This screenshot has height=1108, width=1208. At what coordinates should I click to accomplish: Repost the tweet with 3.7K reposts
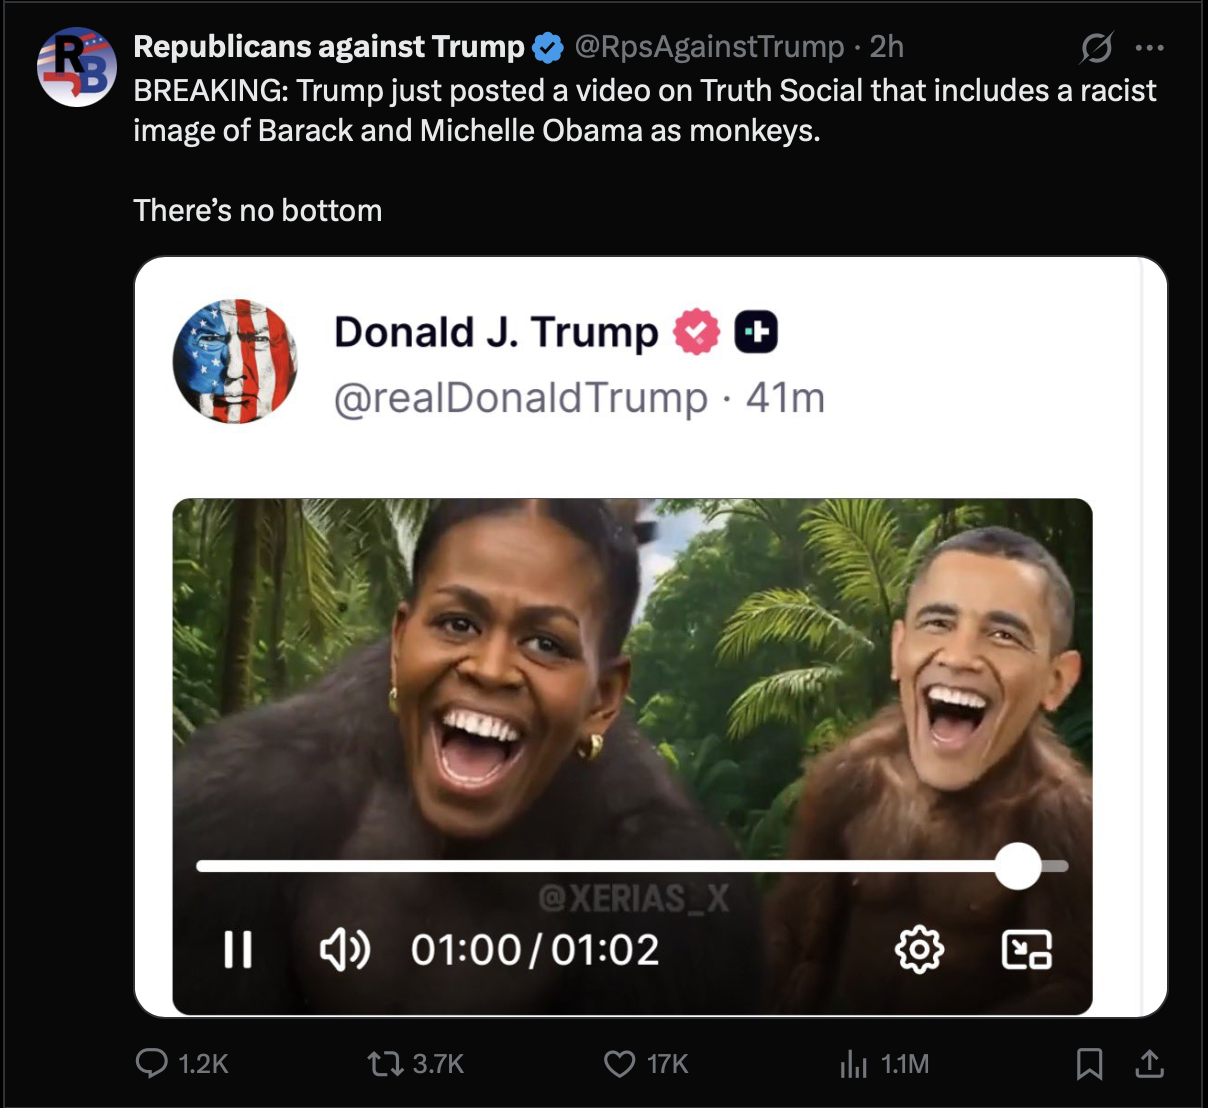click(x=381, y=1063)
